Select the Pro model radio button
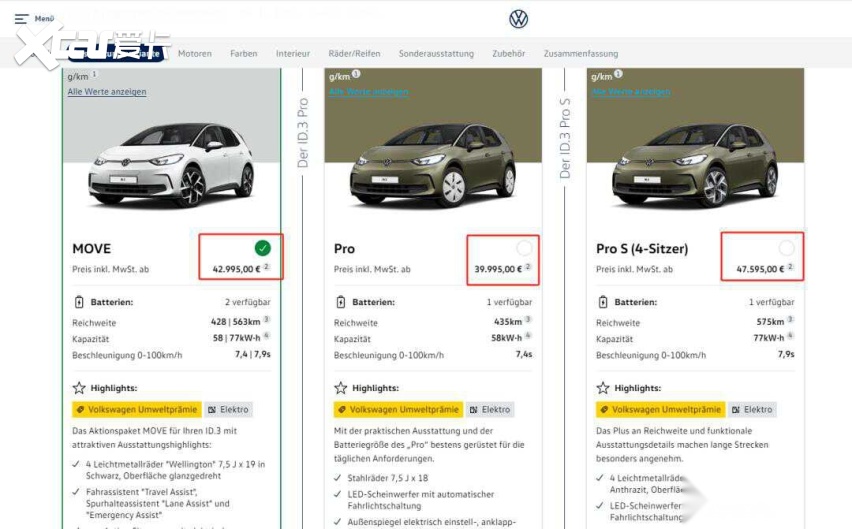 524,248
